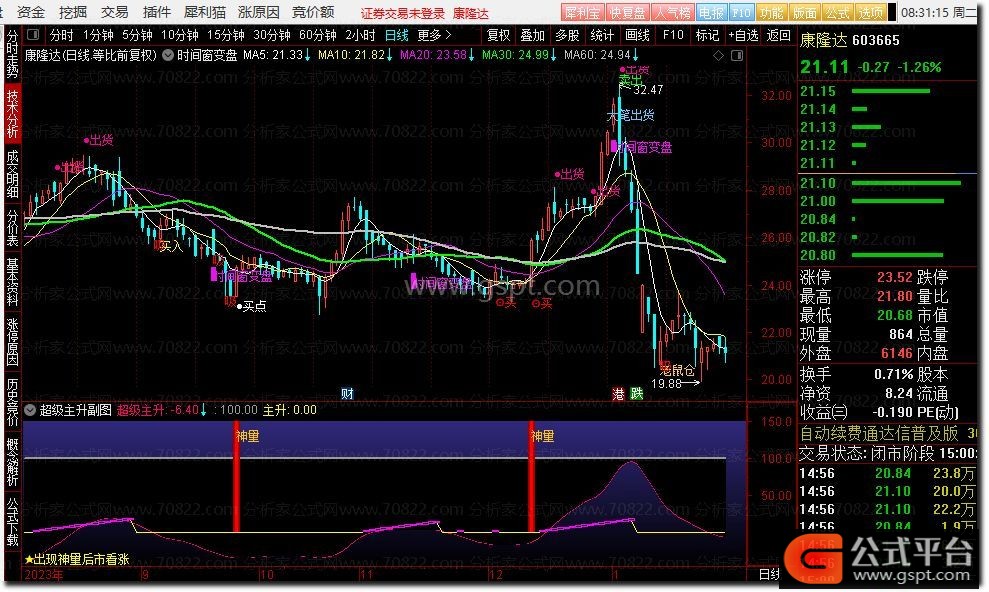Click the 21.15 sell order price row
This screenshot has height=592, width=989.
pos(887,91)
